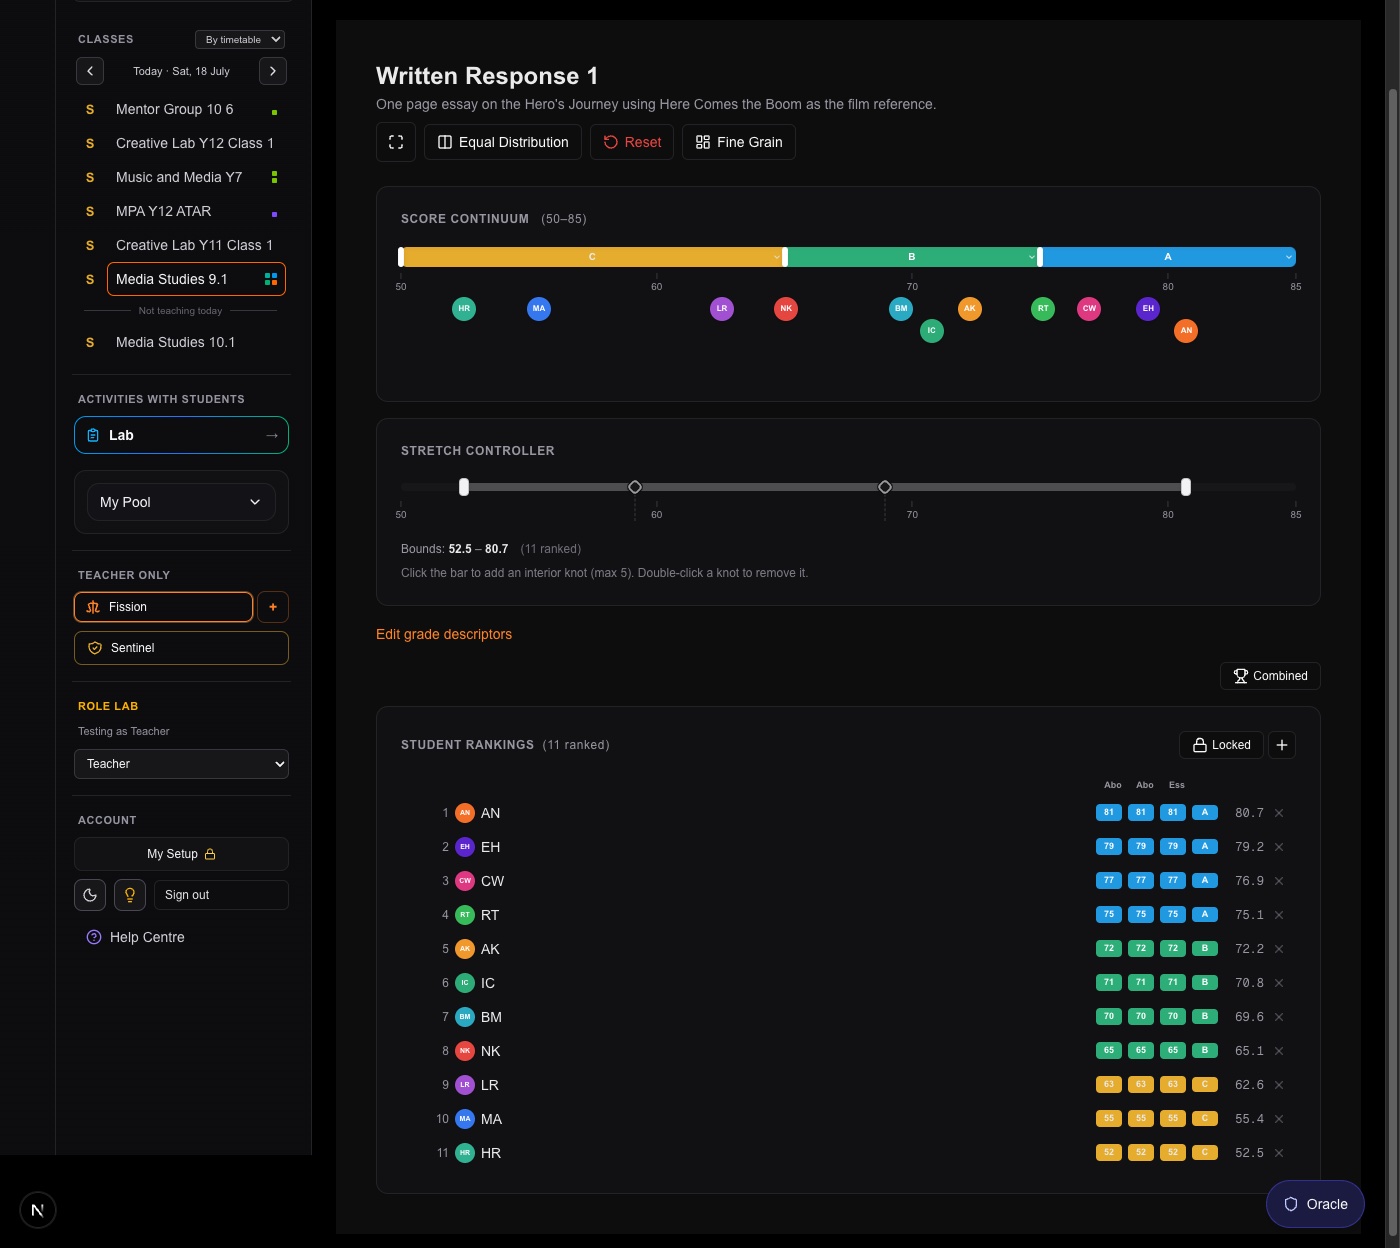Screen dimensions: 1400x1248
Task: Open the My Pool dropdown
Action: 181,502
